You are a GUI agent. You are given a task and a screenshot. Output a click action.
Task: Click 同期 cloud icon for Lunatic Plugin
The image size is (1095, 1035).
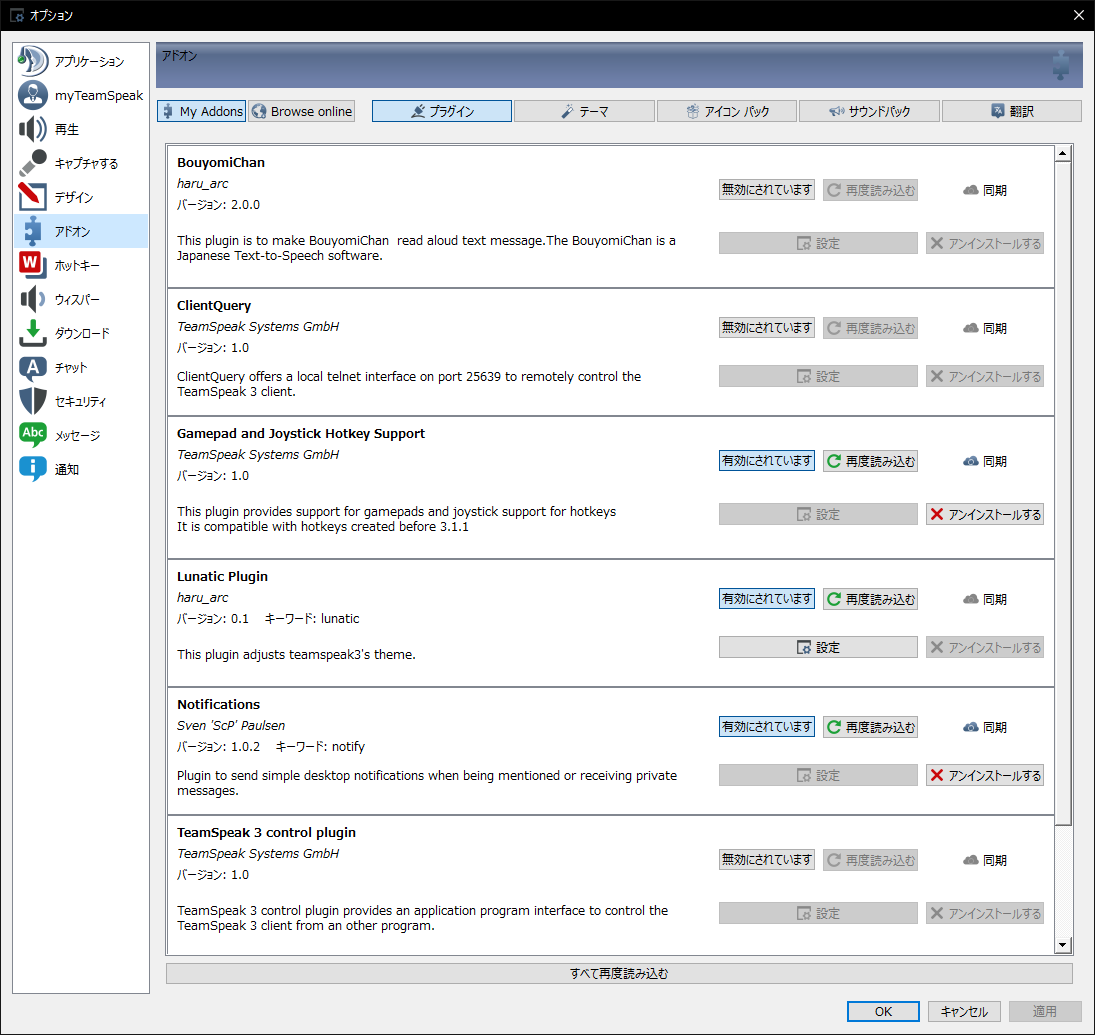(970, 599)
